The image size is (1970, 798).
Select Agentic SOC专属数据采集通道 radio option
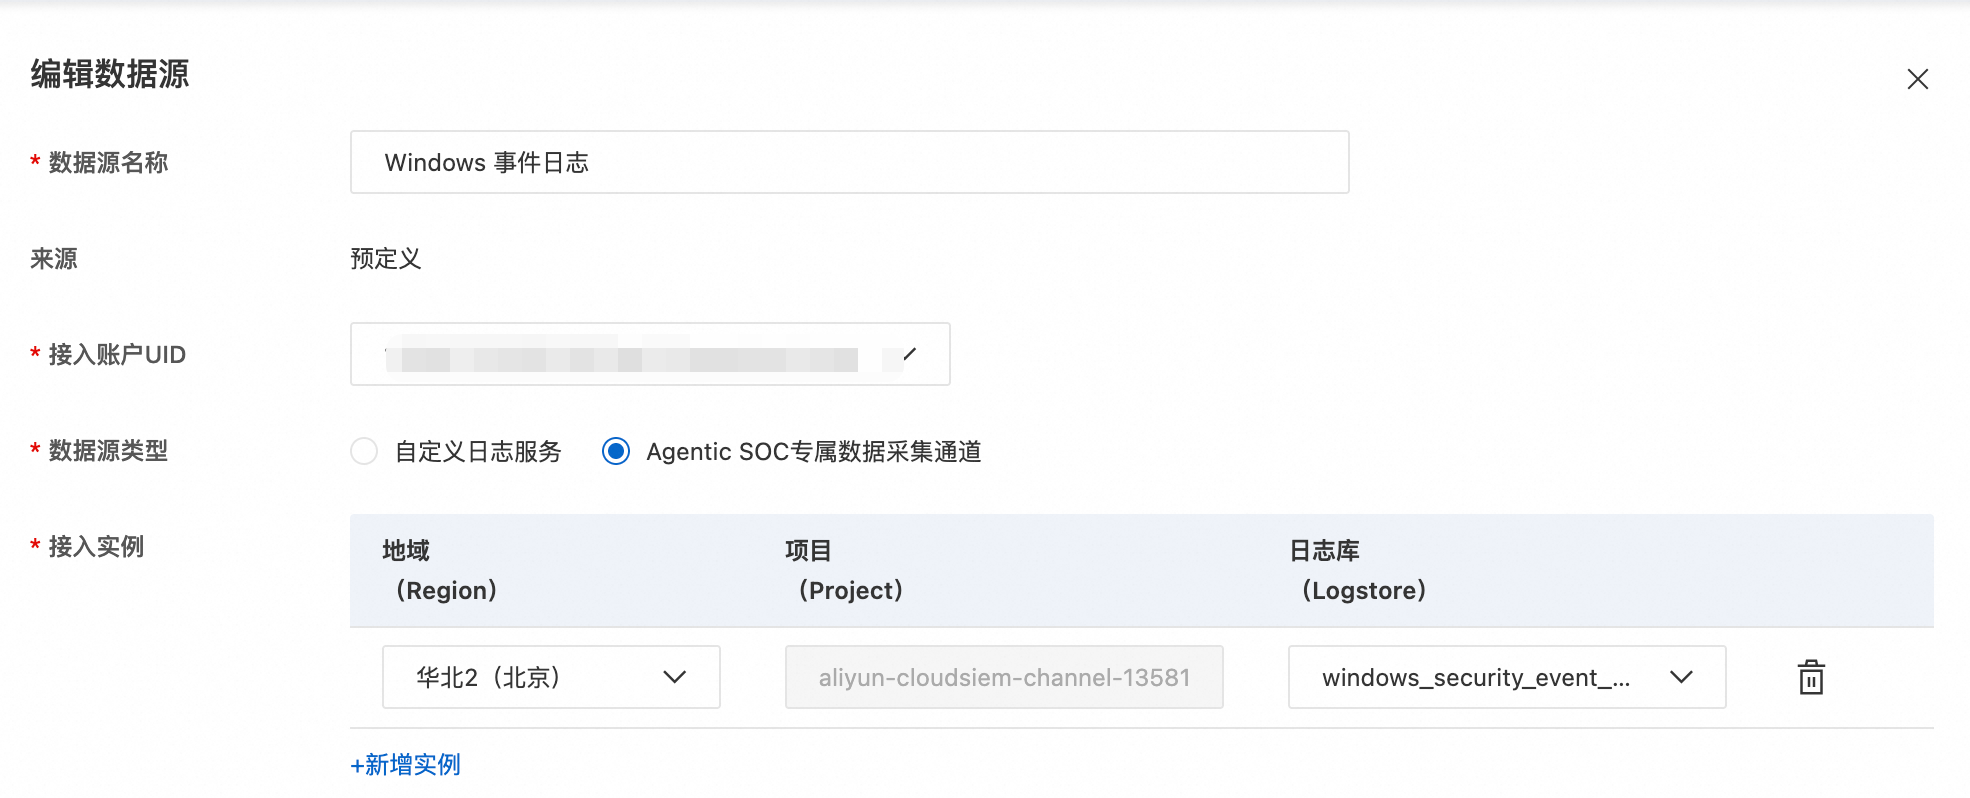(616, 451)
